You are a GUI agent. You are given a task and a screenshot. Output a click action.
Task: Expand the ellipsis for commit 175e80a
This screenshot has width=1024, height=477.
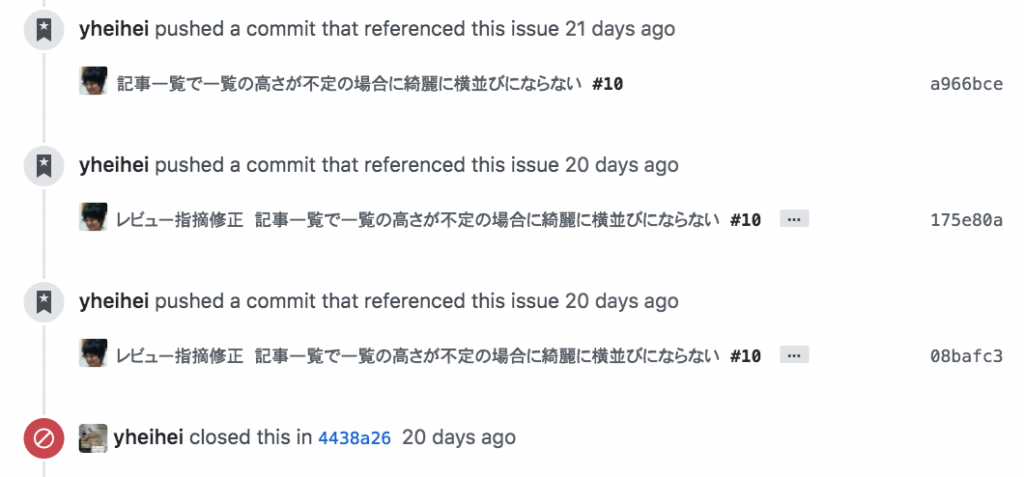click(794, 219)
